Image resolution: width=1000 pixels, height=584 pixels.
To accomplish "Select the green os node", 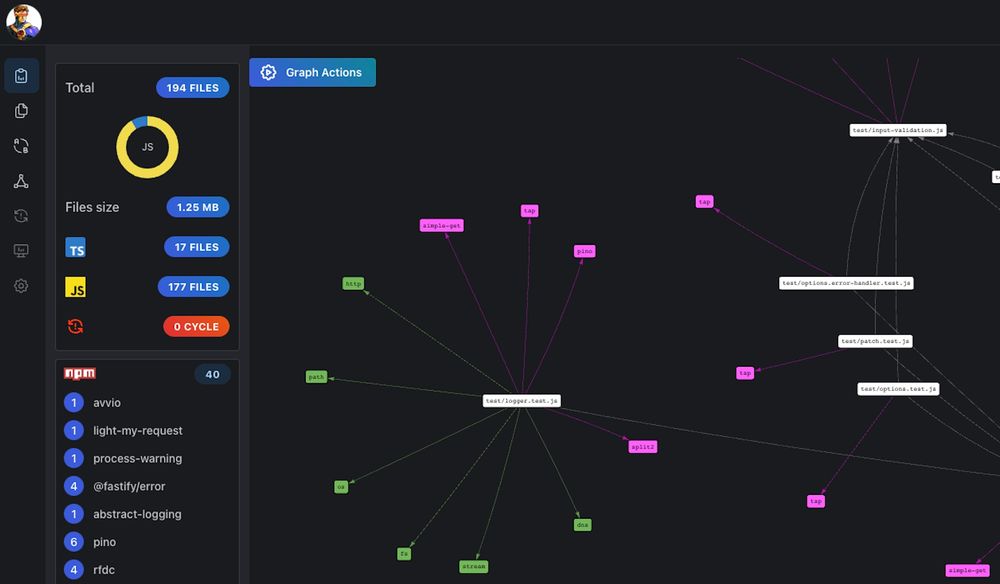I will pyautogui.click(x=341, y=487).
